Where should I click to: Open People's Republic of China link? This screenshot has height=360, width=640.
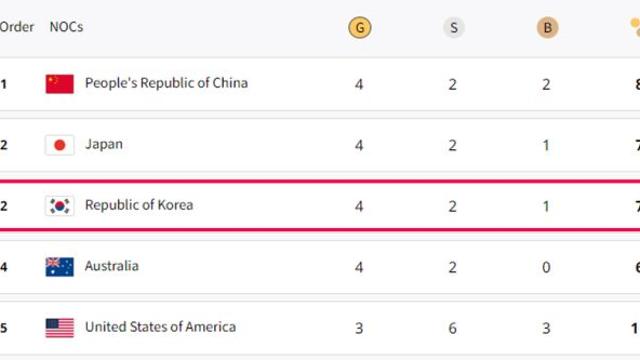click(166, 83)
